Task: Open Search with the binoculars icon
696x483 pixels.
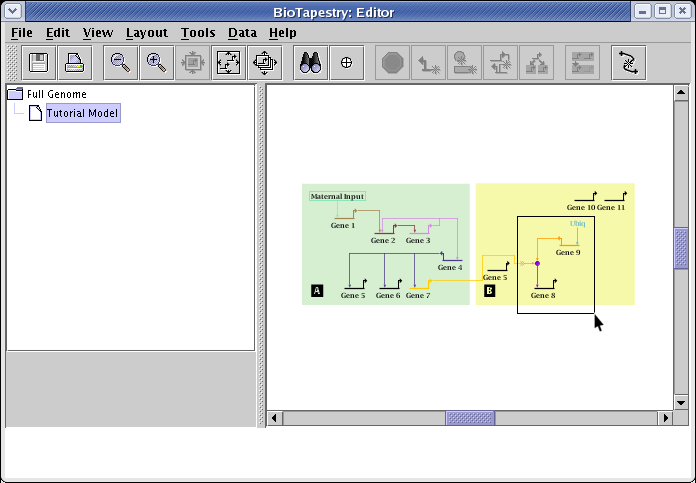Action: click(x=311, y=63)
